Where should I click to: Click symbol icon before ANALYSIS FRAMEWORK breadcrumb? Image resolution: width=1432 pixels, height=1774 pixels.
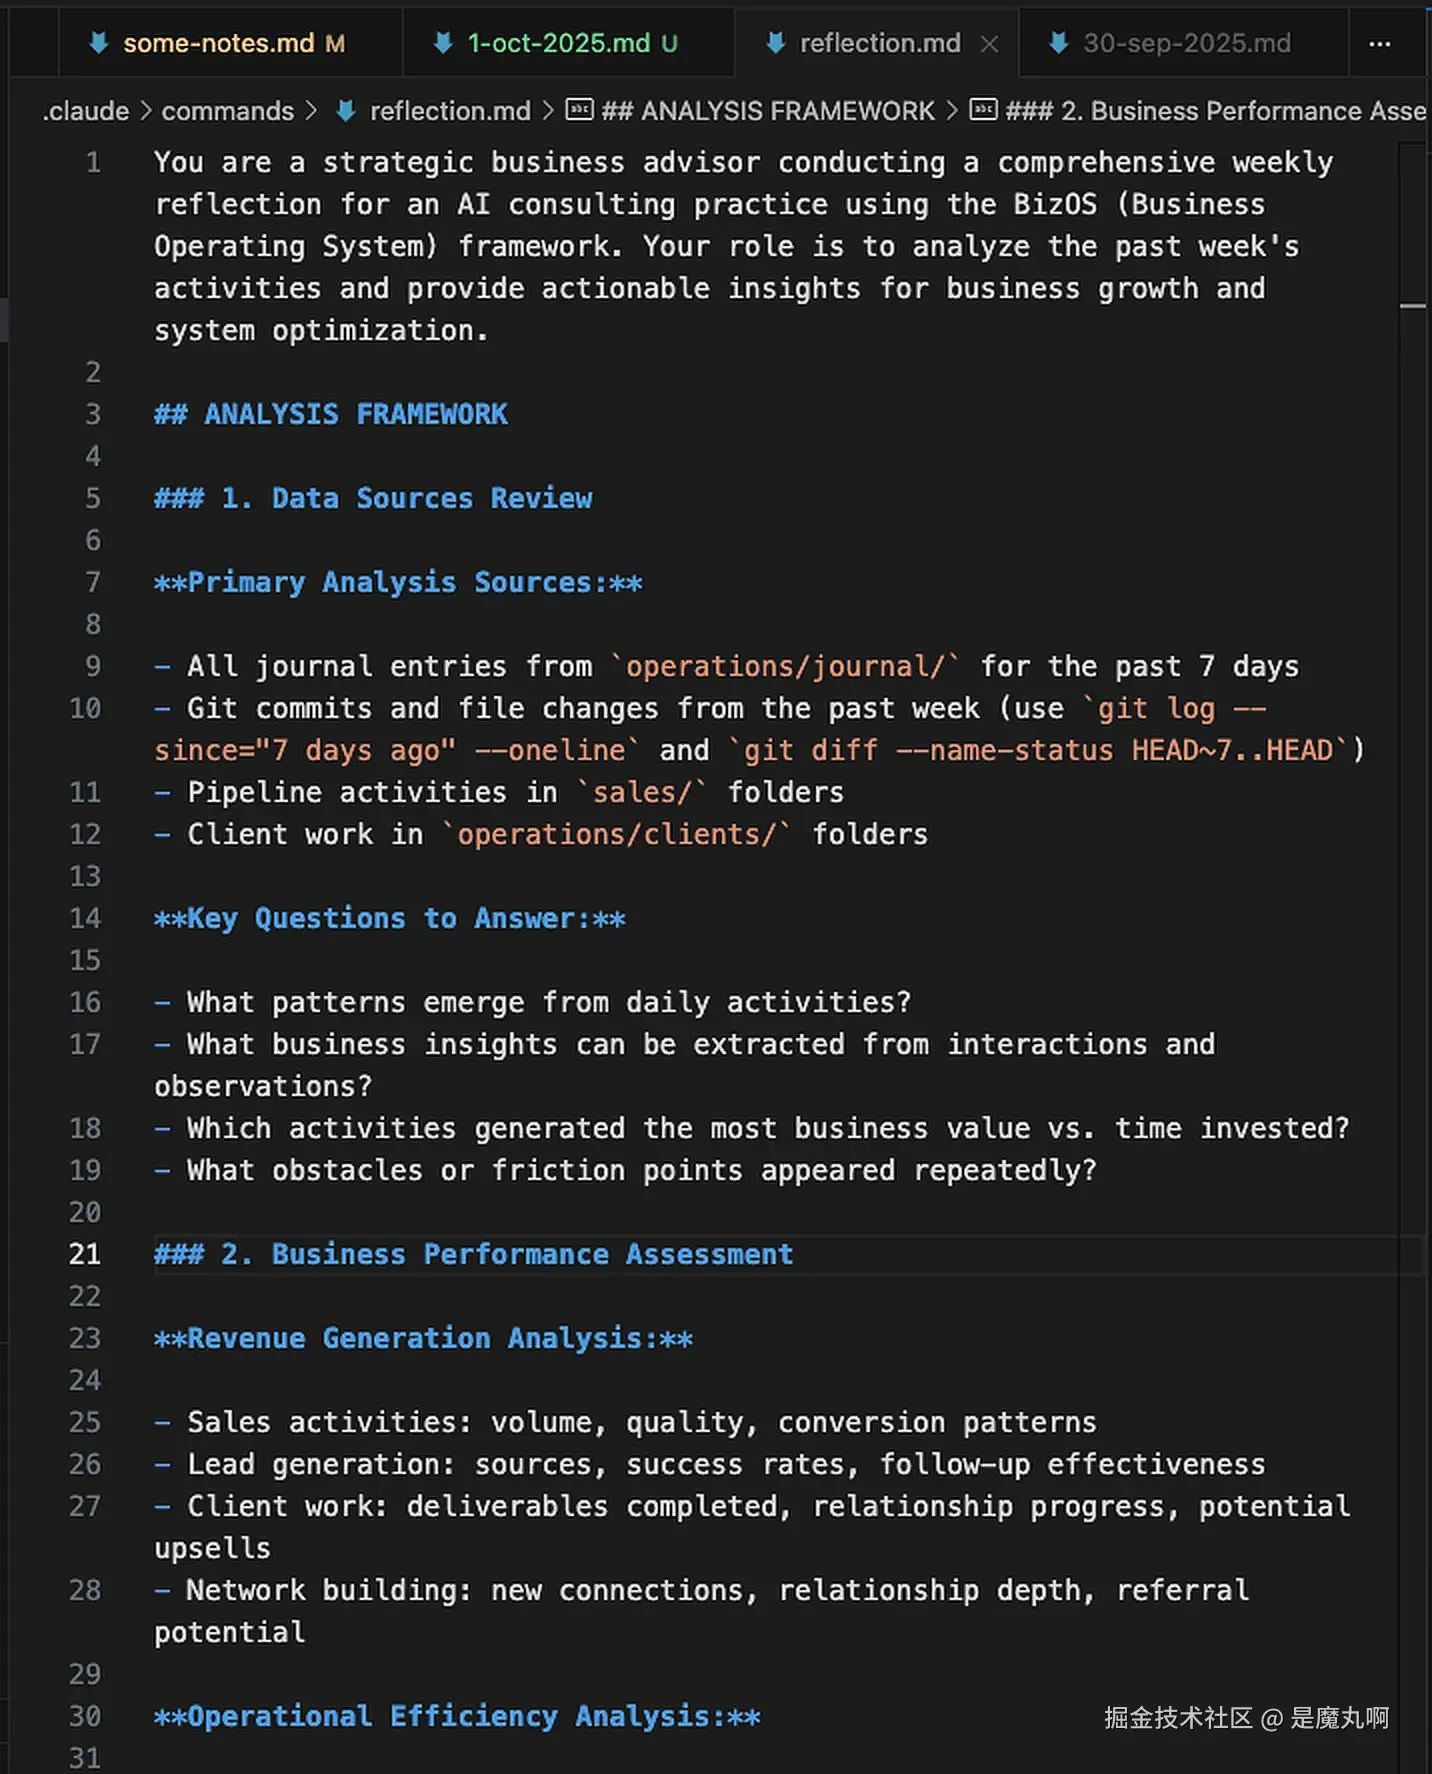(x=579, y=110)
